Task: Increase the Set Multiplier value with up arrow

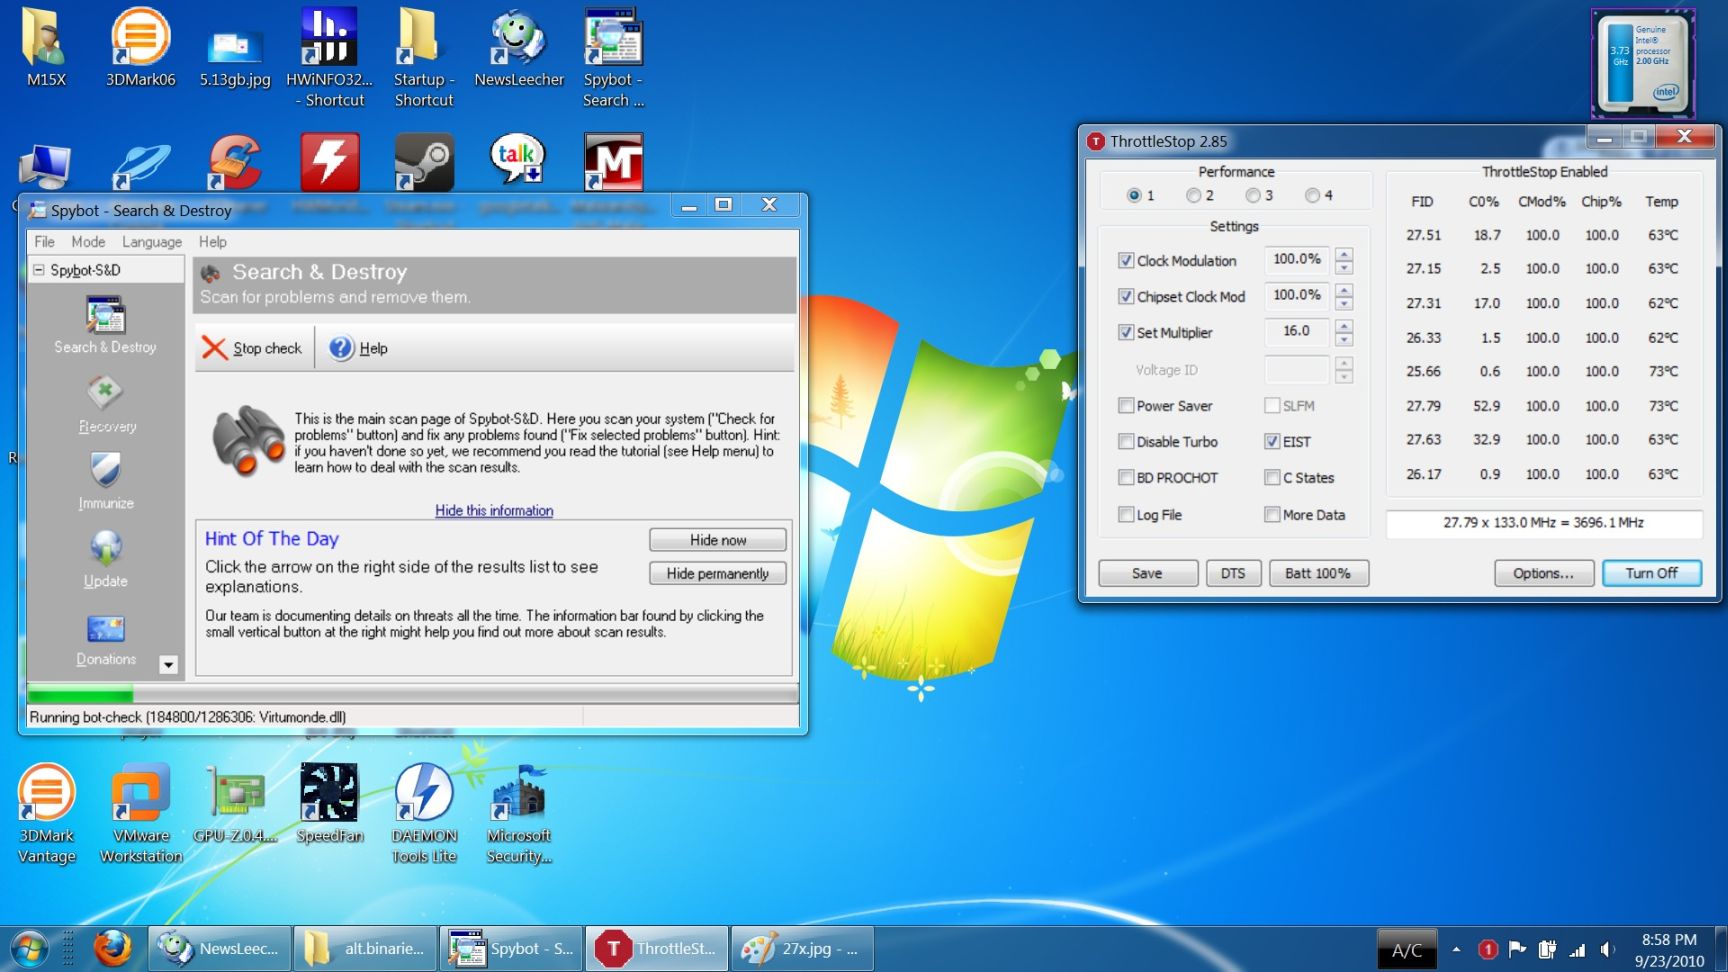Action: click(x=1344, y=325)
